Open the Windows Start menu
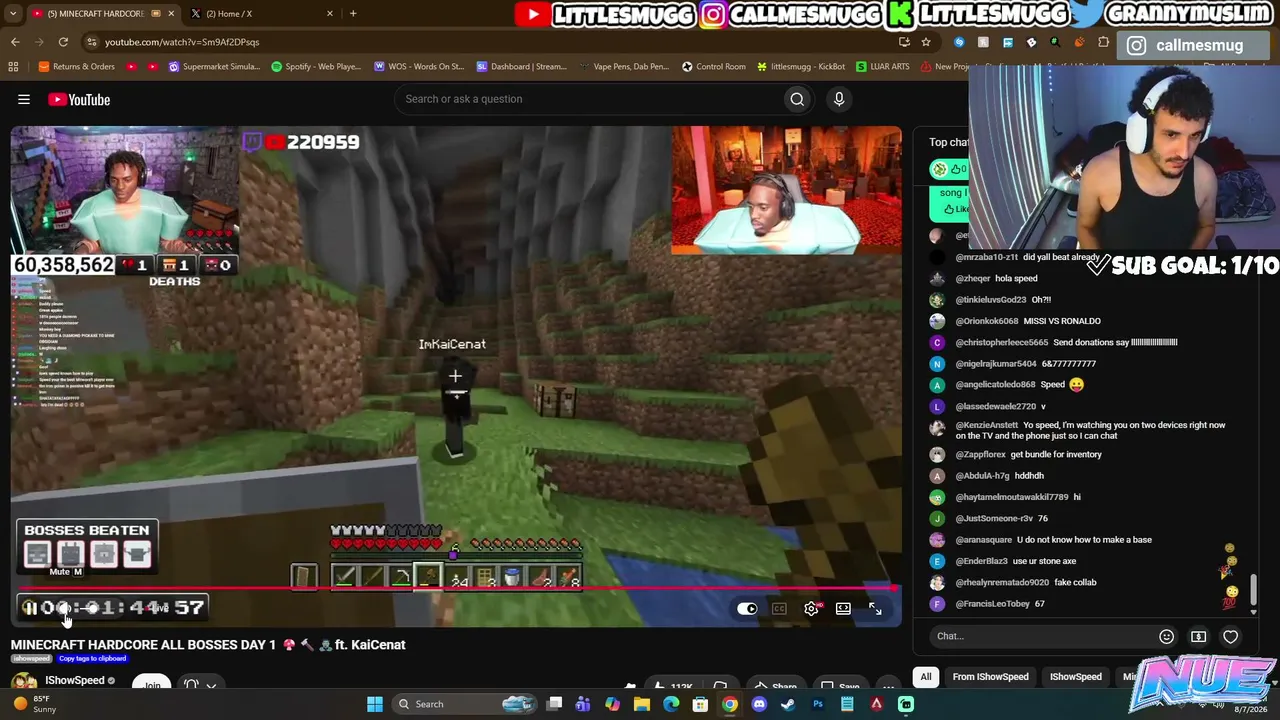This screenshot has width=1280, height=720. click(x=374, y=704)
